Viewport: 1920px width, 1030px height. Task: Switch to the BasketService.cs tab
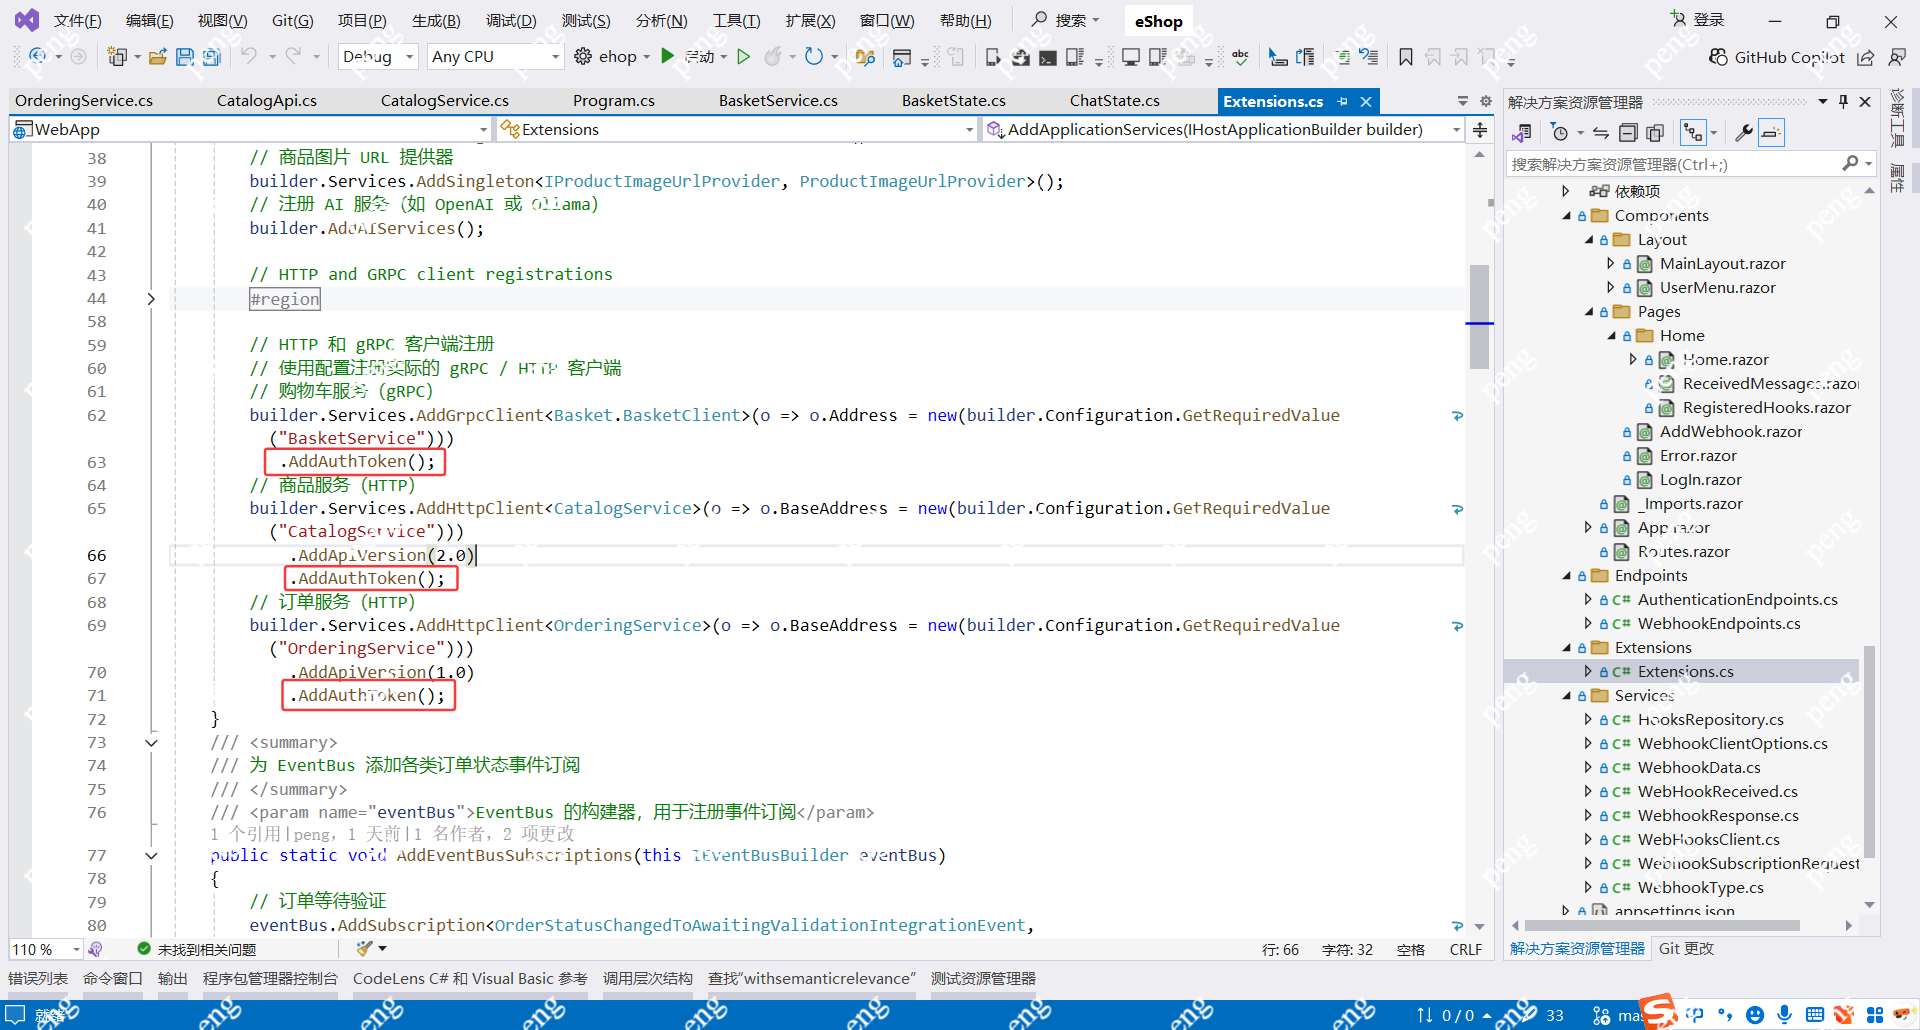778,101
